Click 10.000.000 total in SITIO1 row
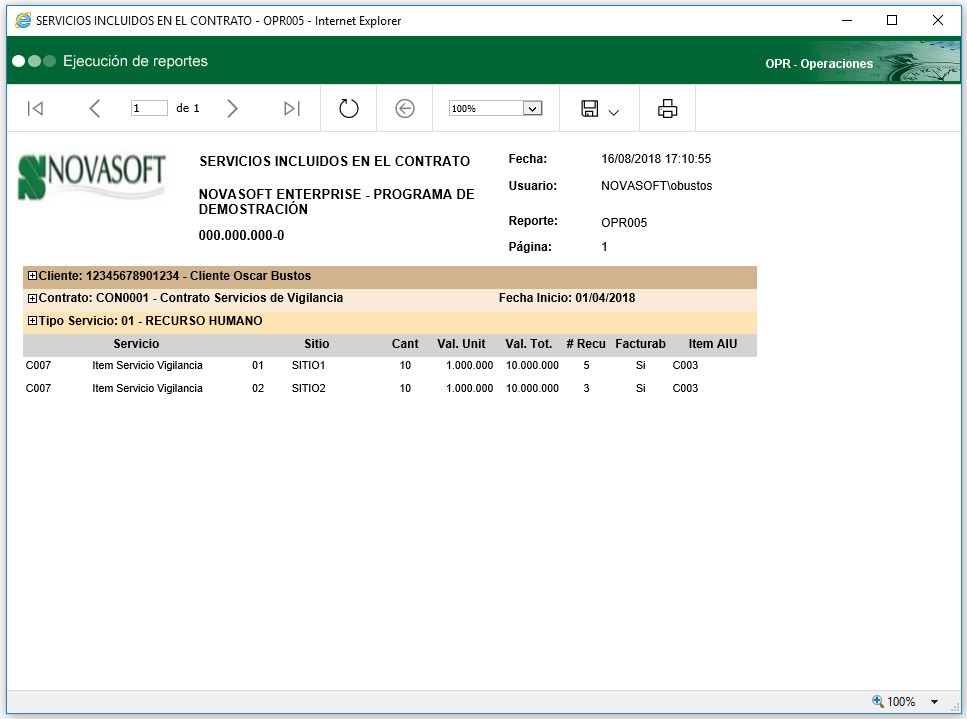 [532, 366]
